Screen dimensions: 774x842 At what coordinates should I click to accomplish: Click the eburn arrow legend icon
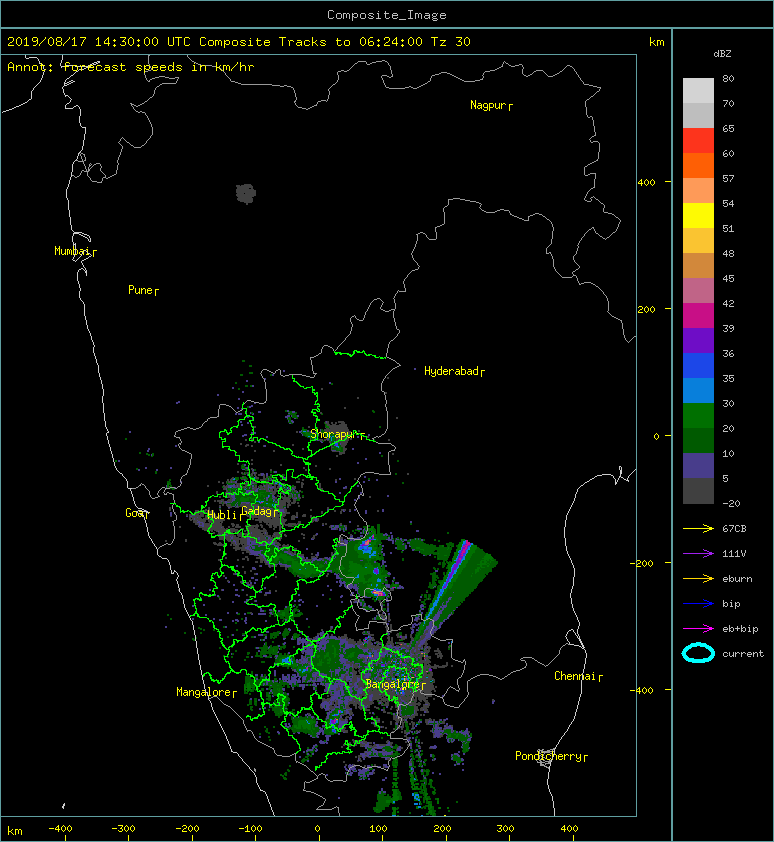[x=698, y=578]
